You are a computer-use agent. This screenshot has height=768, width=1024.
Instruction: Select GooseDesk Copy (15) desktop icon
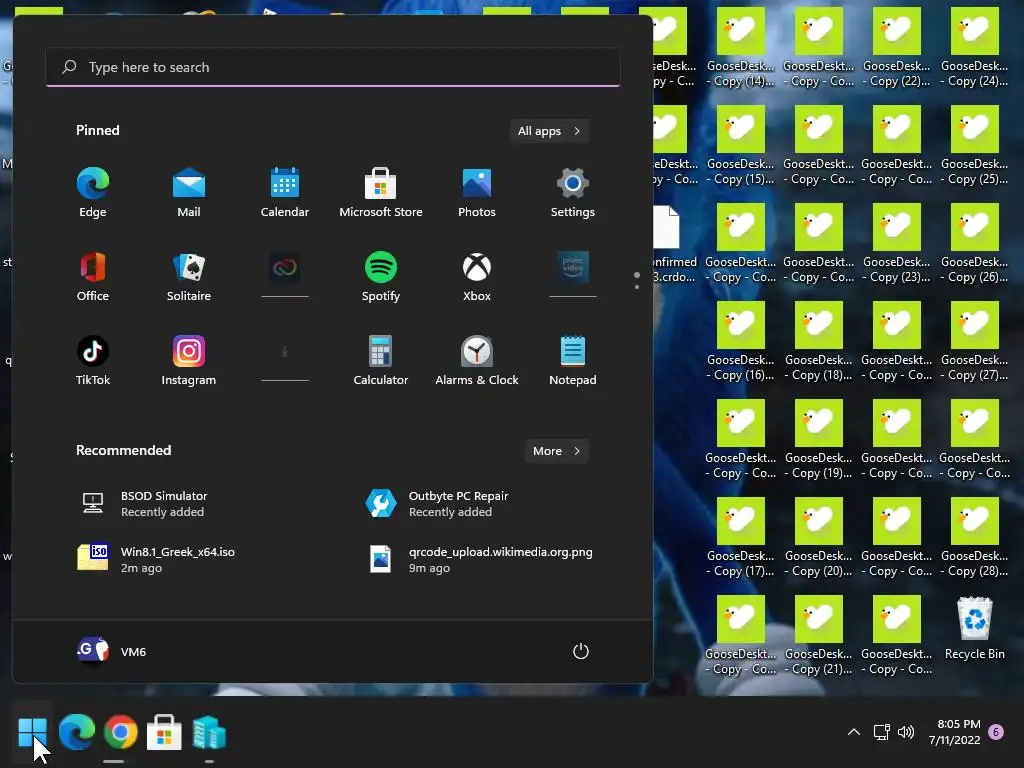click(x=741, y=146)
